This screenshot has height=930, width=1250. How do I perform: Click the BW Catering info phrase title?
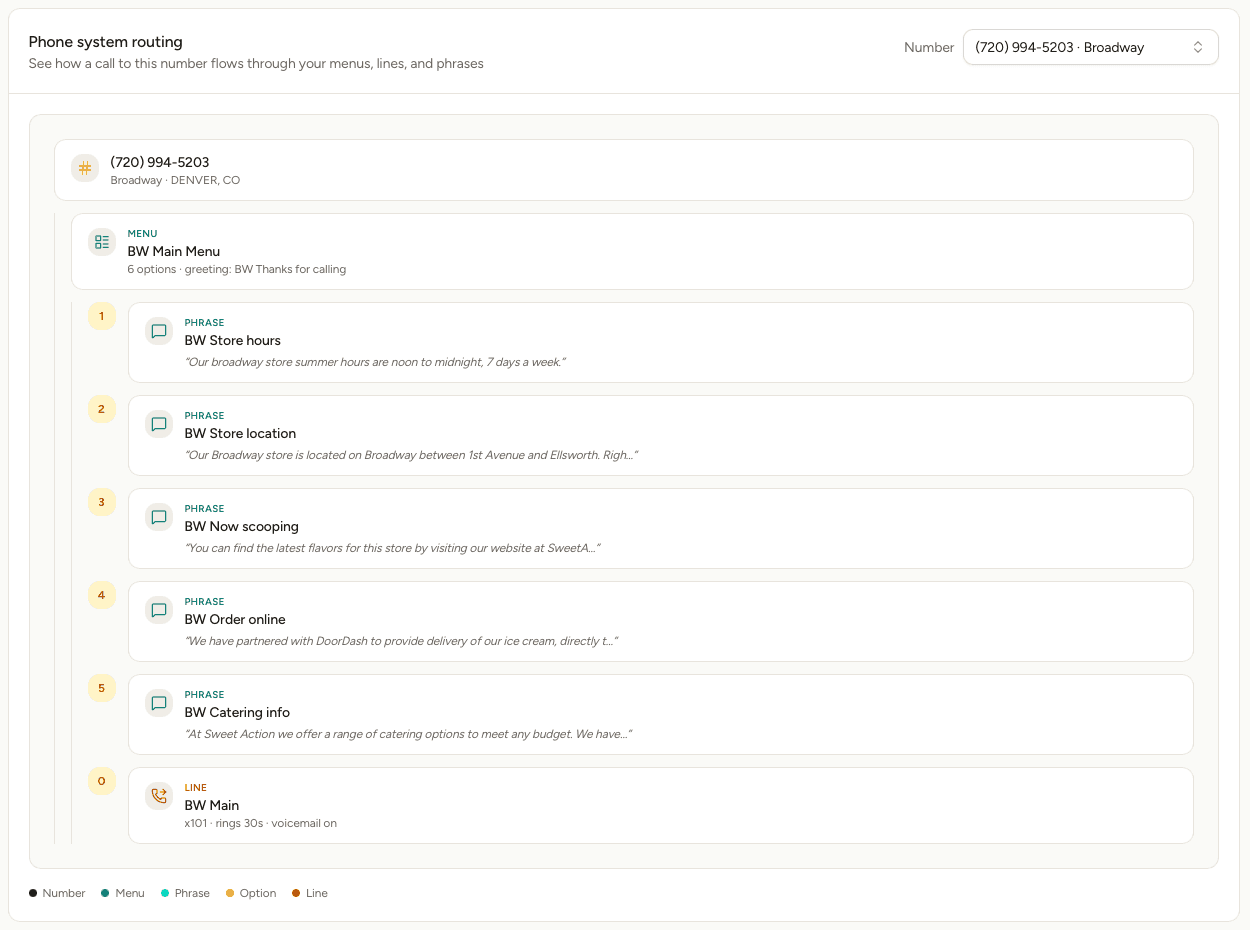(237, 712)
